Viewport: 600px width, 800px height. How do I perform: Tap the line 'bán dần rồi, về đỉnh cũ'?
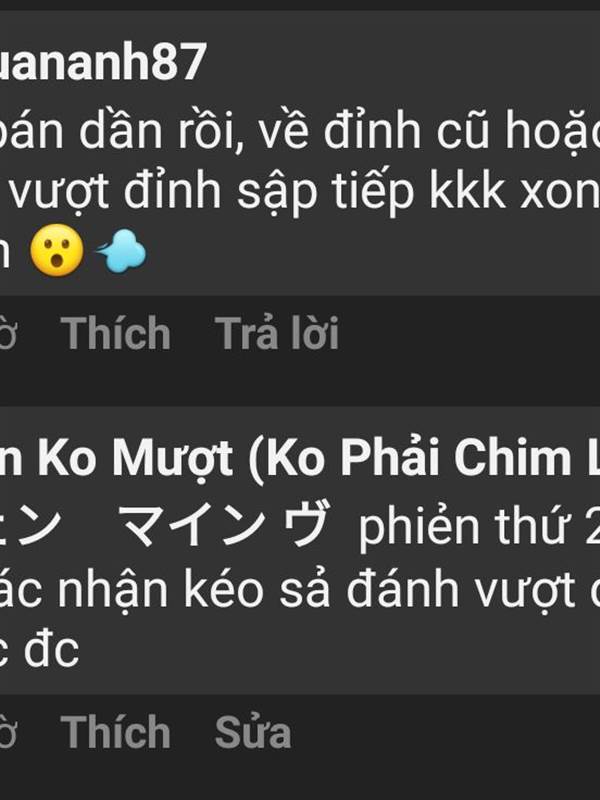(248, 131)
